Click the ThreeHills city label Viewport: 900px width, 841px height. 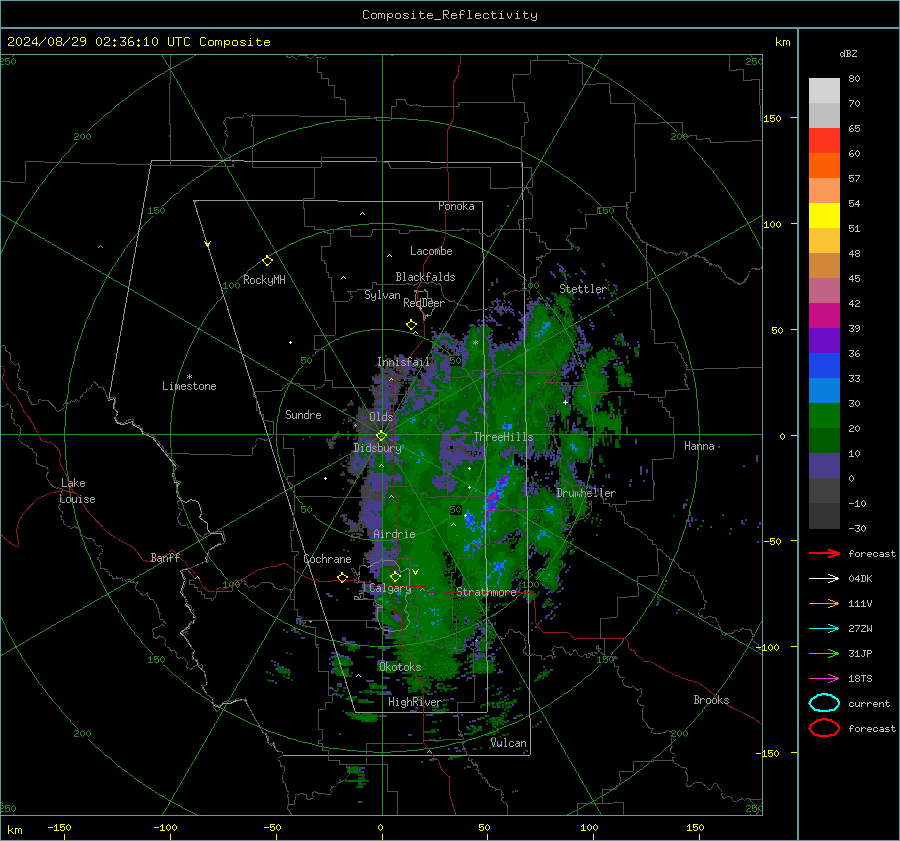tap(503, 437)
